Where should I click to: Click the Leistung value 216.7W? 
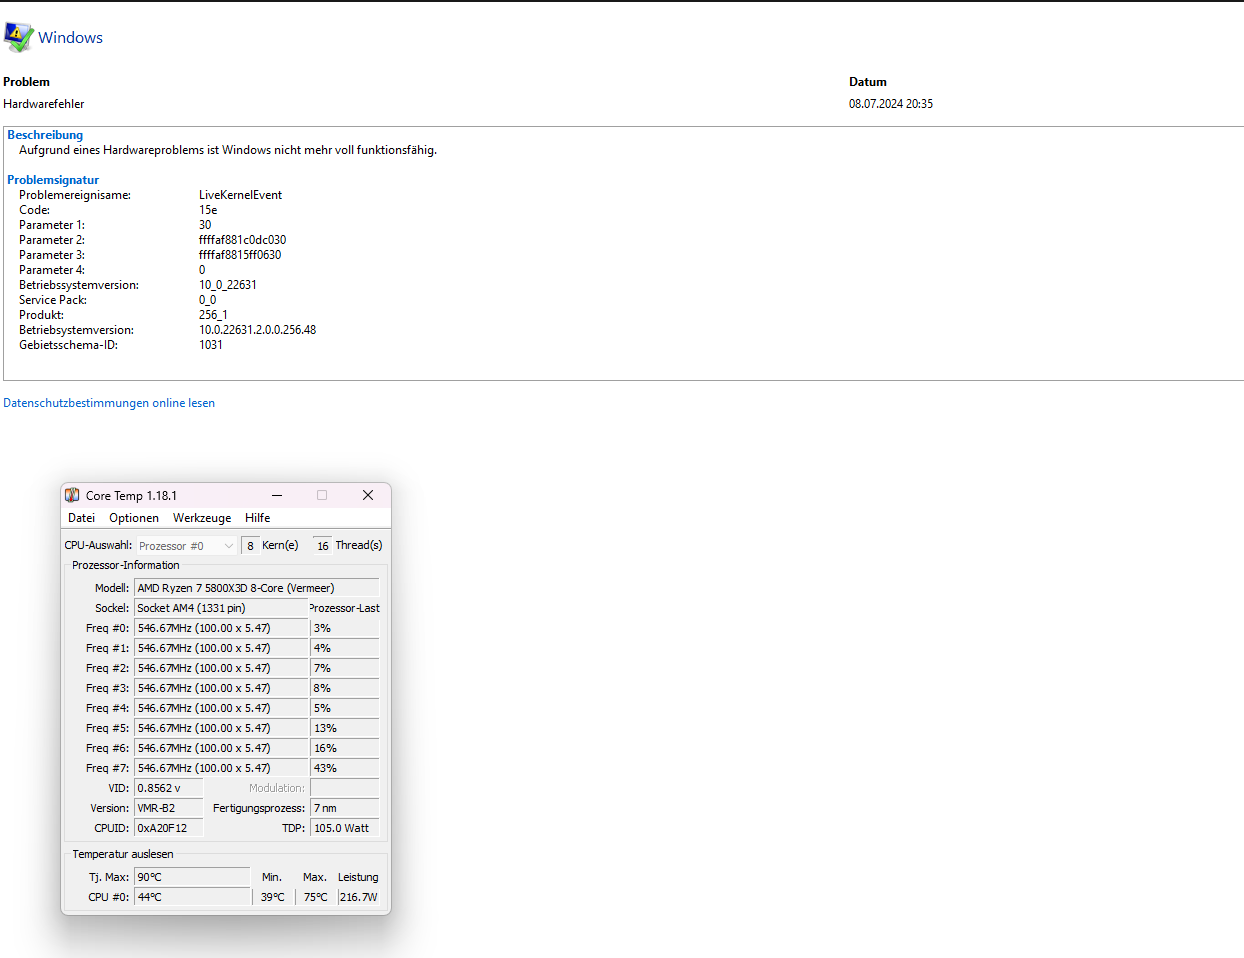pyautogui.click(x=359, y=897)
